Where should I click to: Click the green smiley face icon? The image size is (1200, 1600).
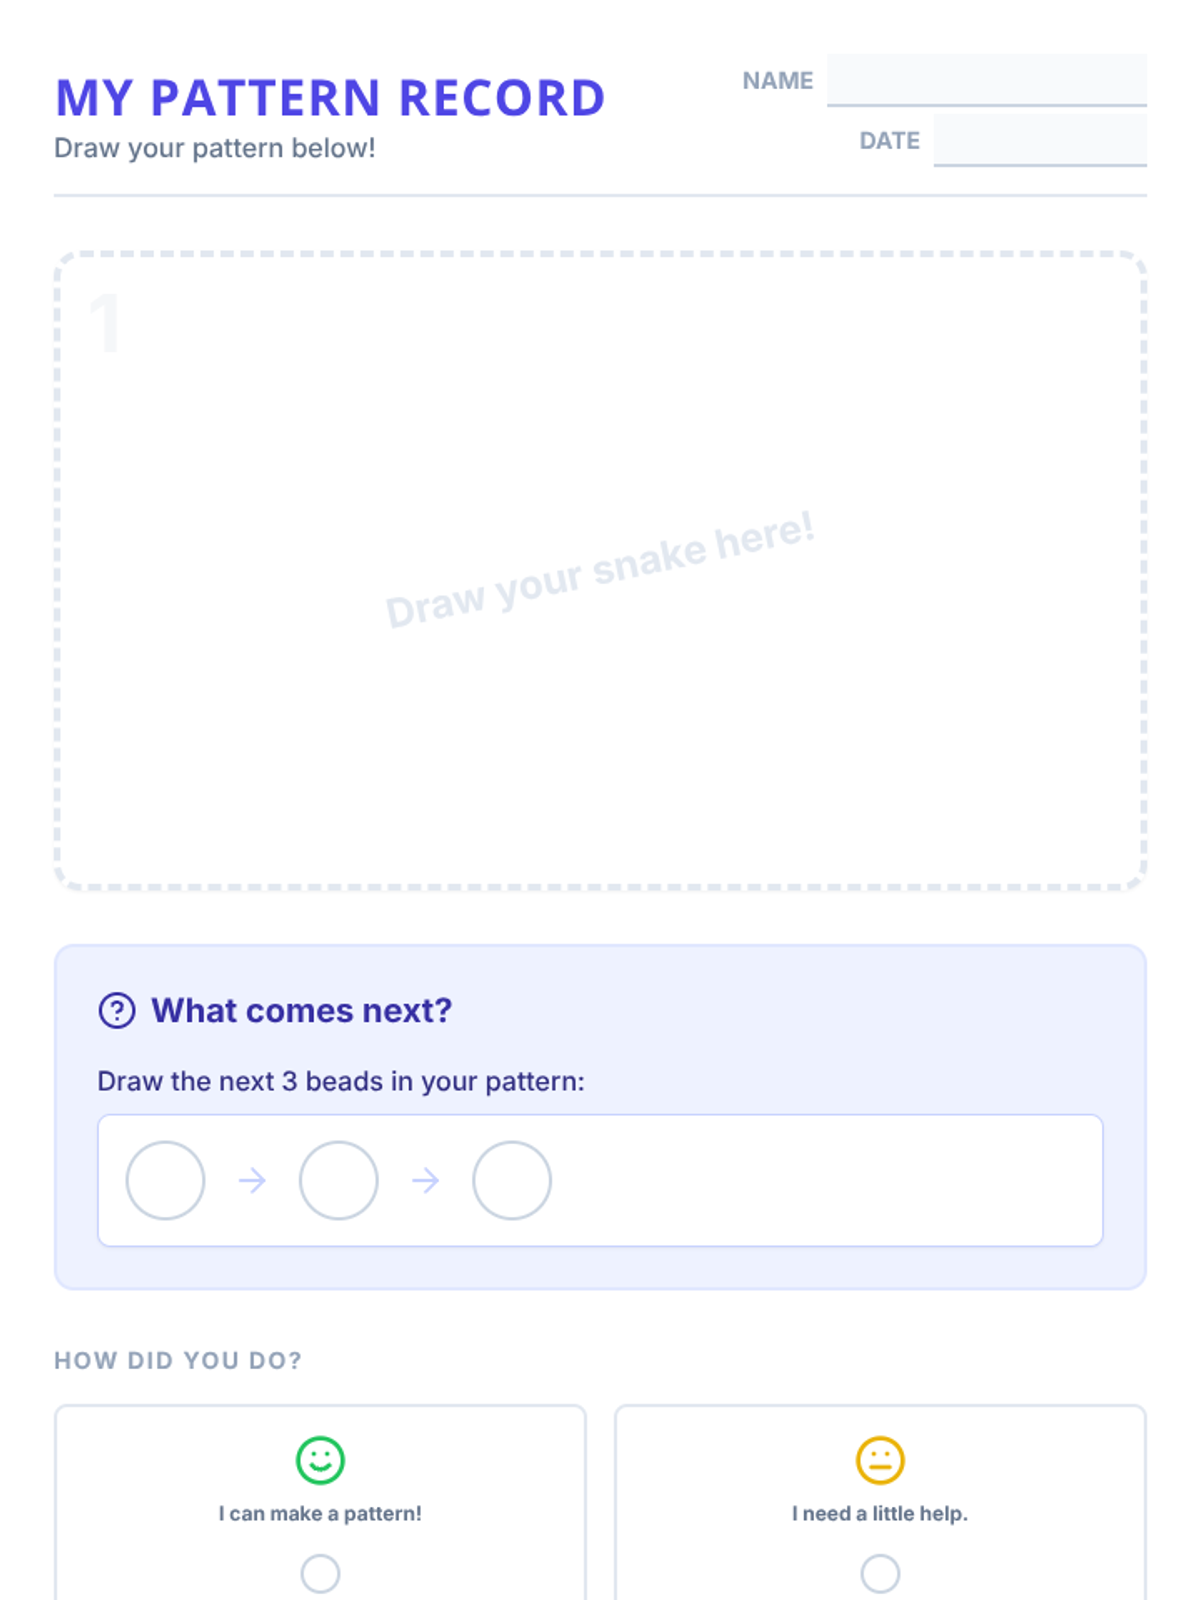[320, 1460]
